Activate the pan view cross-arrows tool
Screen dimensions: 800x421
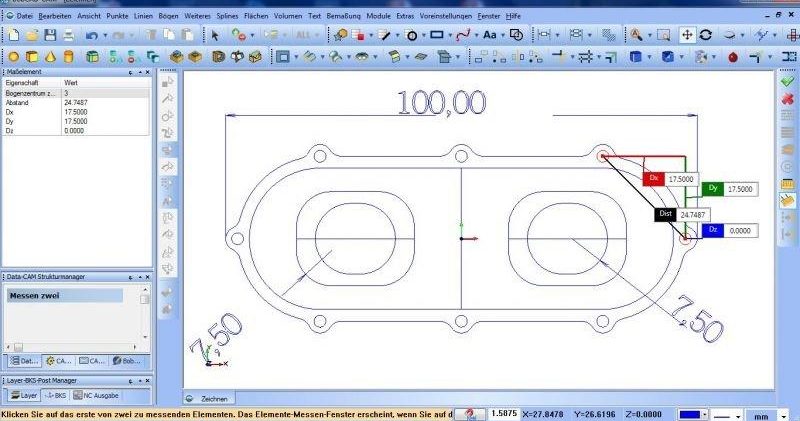tap(687, 35)
